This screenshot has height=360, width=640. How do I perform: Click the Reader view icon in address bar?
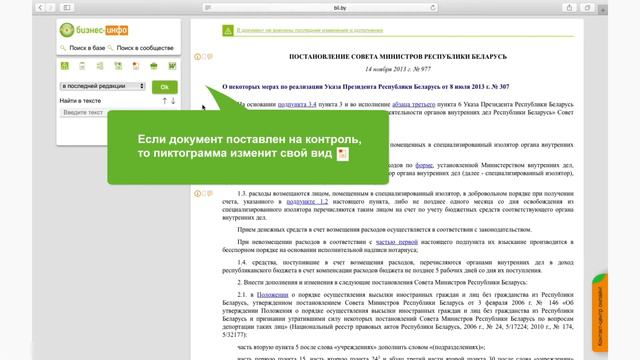click(208, 7)
